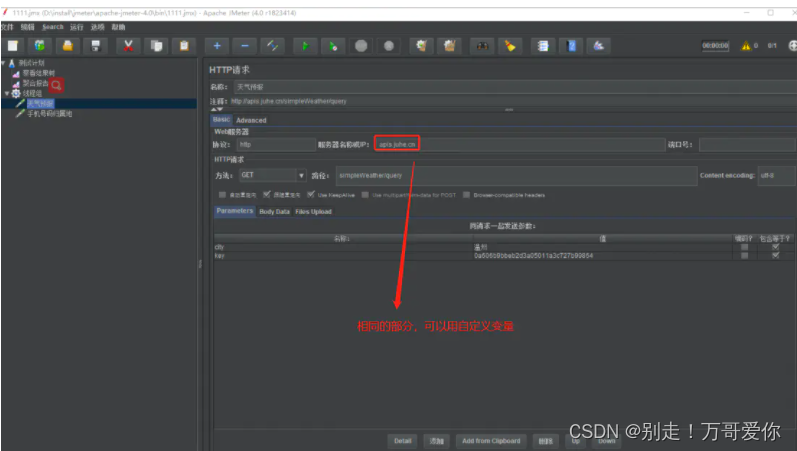The image size is (797, 451).
Task: Switch to the Basic tab
Action: click(221, 119)
